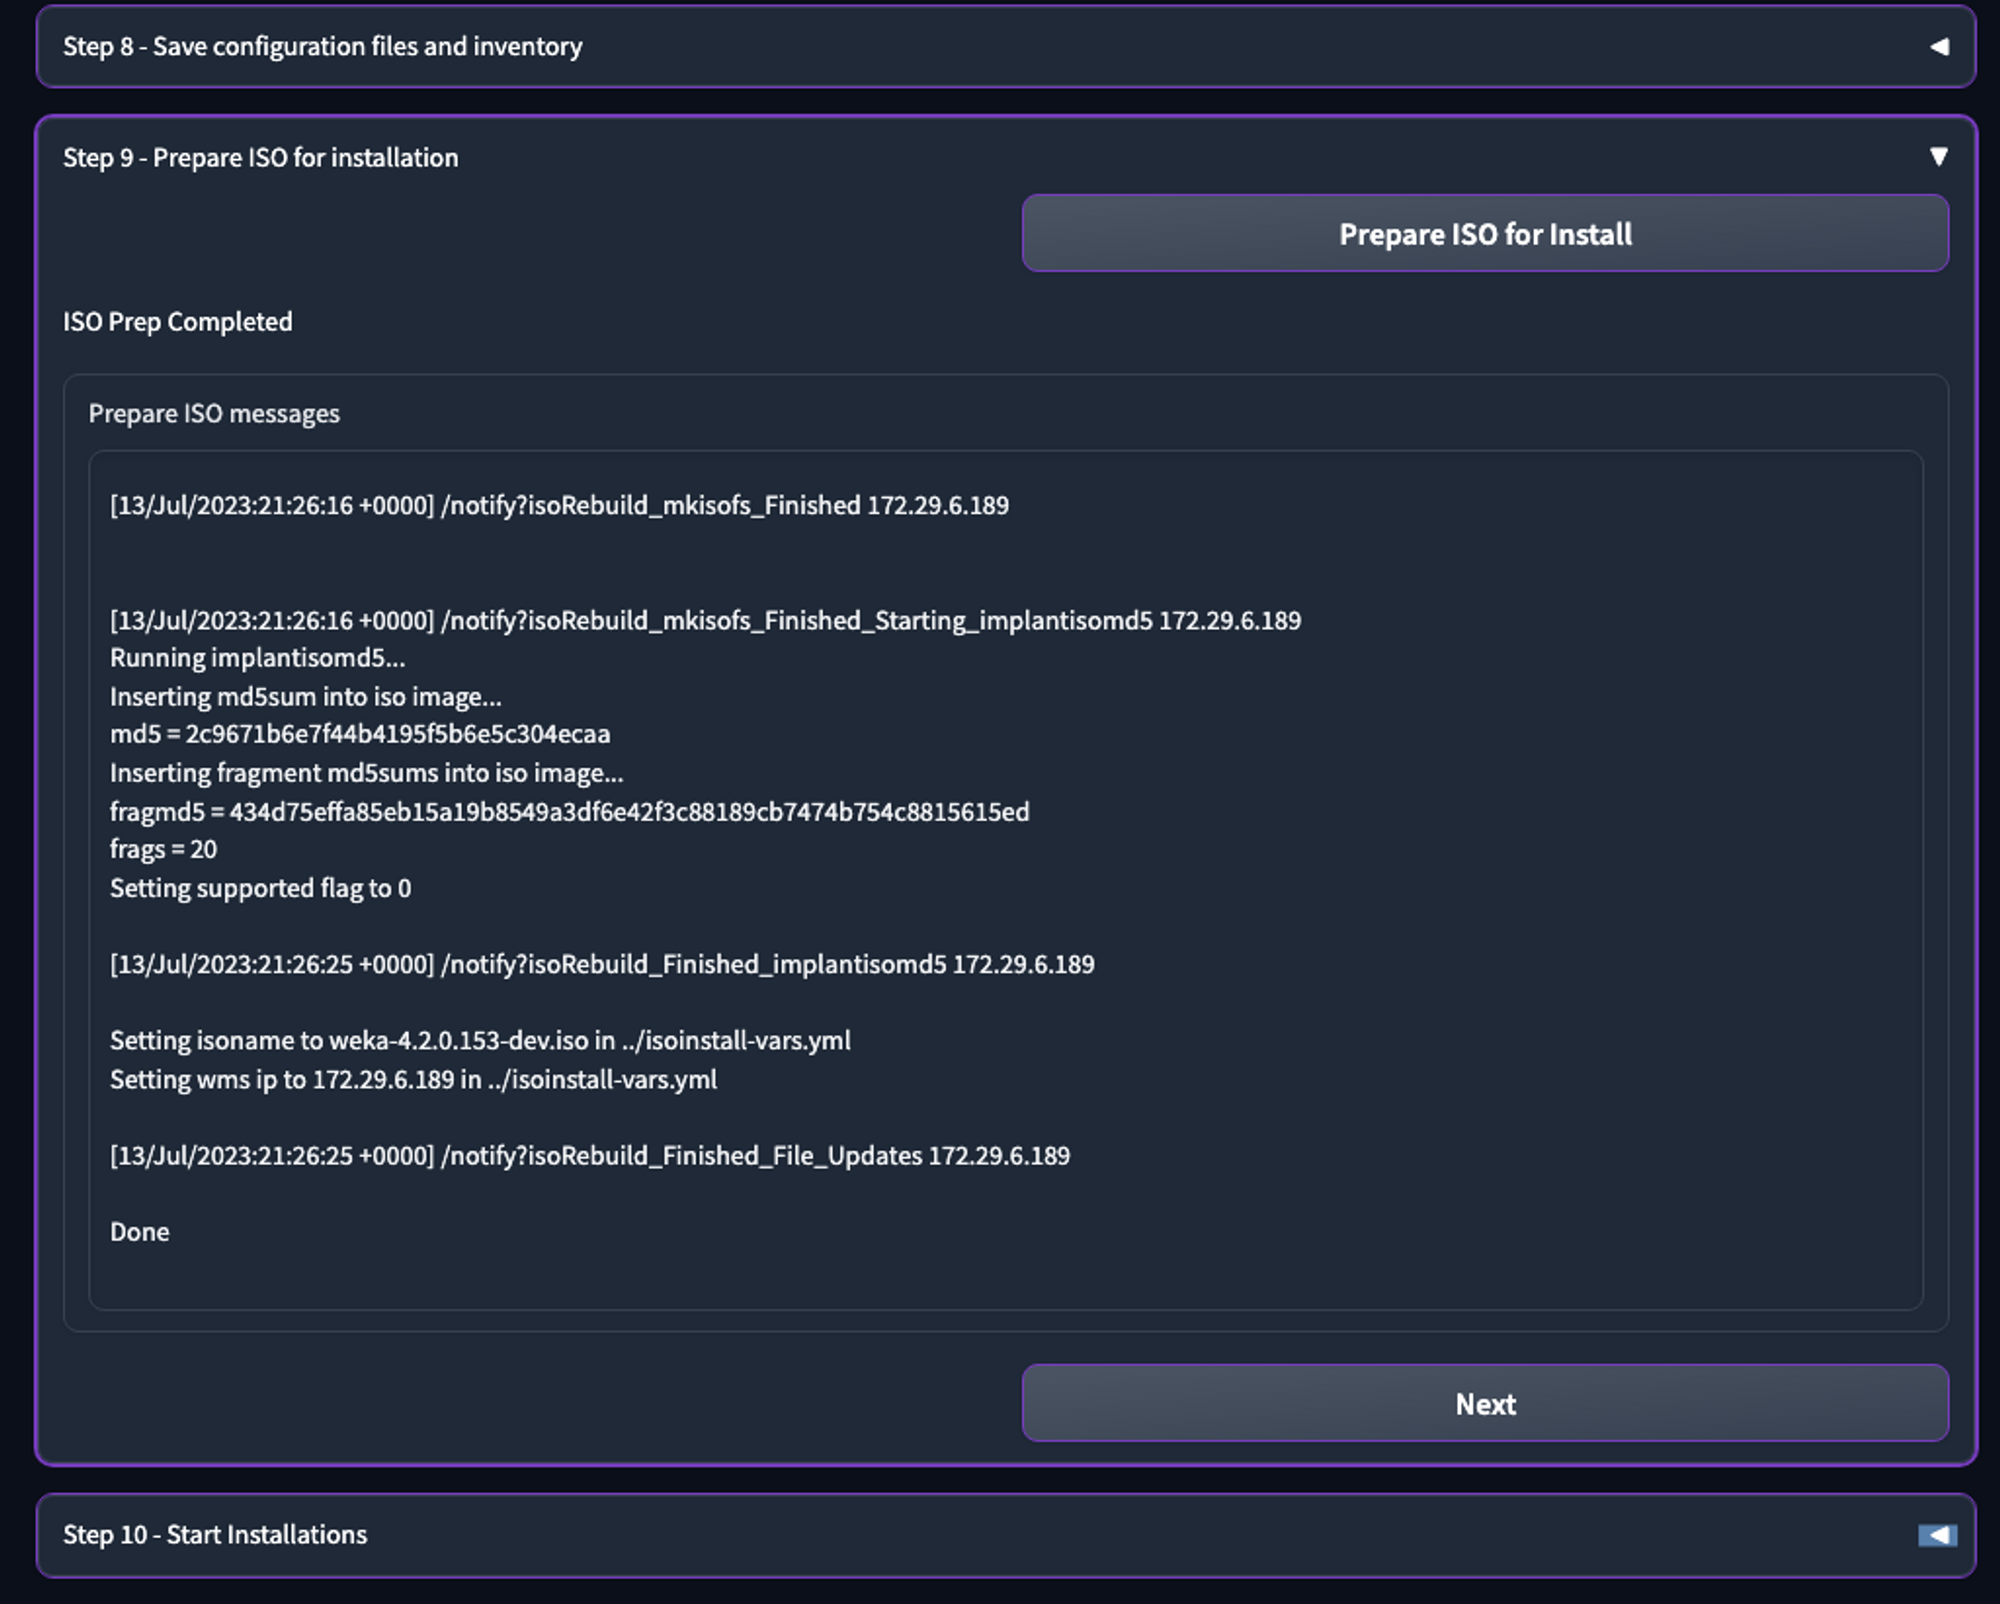Click the Prepare ISO messages label
The width and height of the screenshot is (2000, 1604).
coord(214,414)
